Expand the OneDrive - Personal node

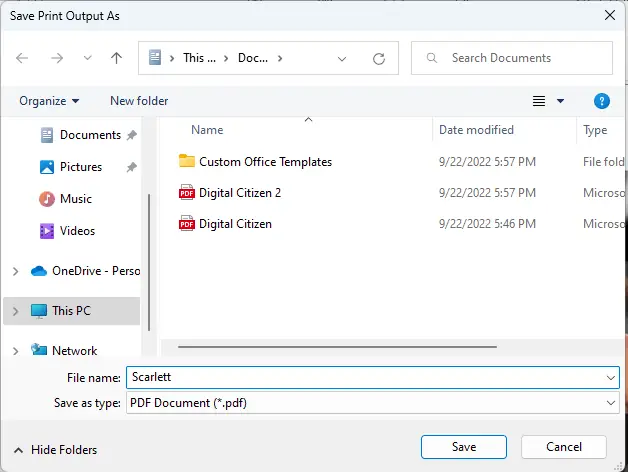[x=16, y=271]
